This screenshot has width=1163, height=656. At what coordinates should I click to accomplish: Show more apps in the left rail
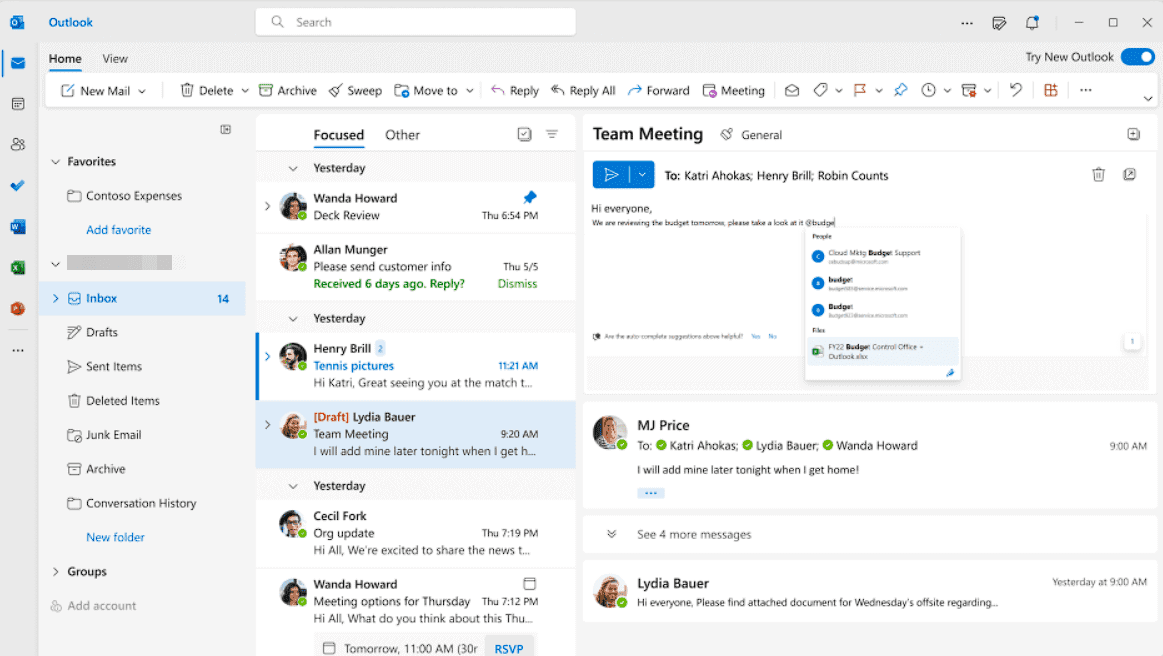click(18, 350)
